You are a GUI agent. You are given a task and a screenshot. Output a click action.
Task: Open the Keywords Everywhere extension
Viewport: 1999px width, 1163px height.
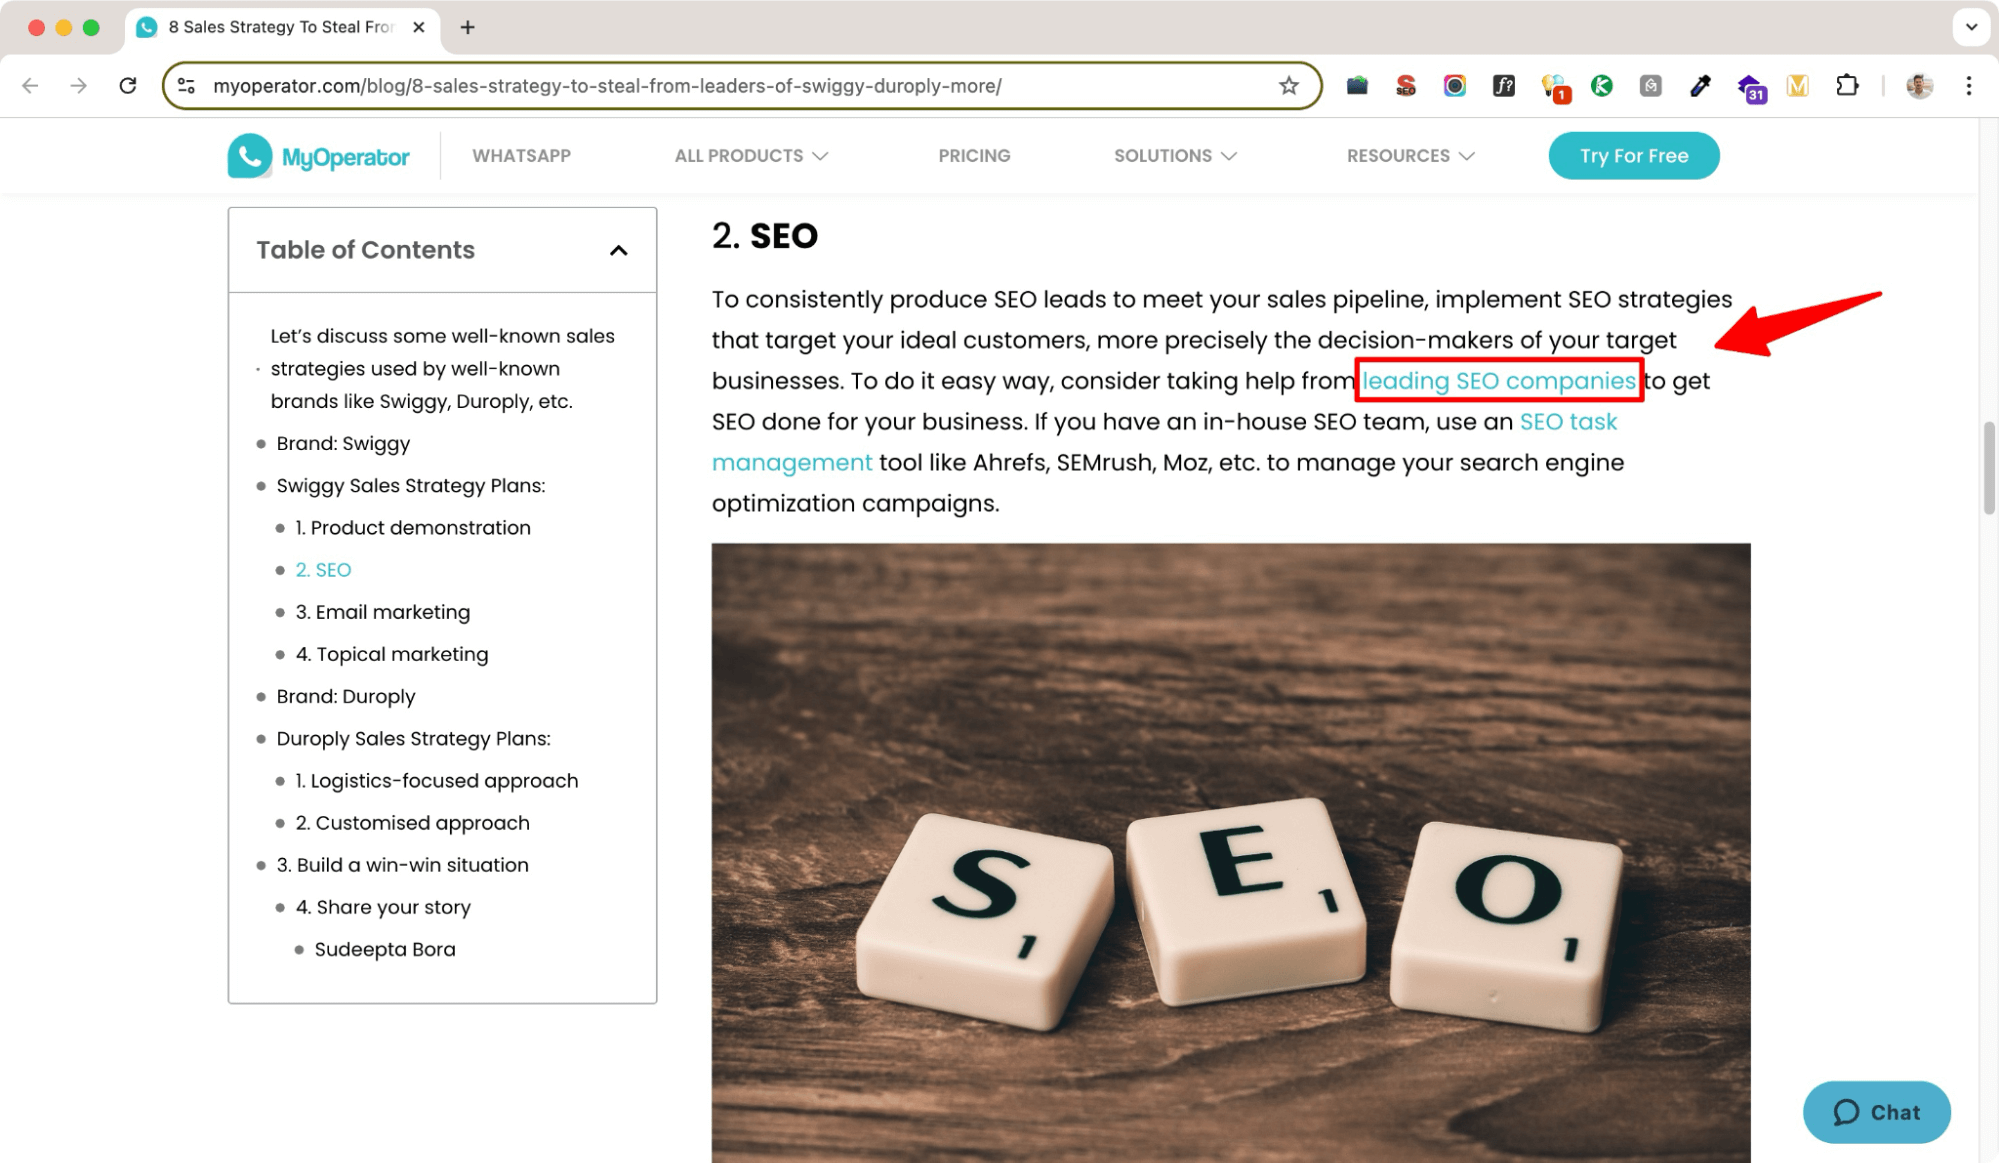point(1603,86)
